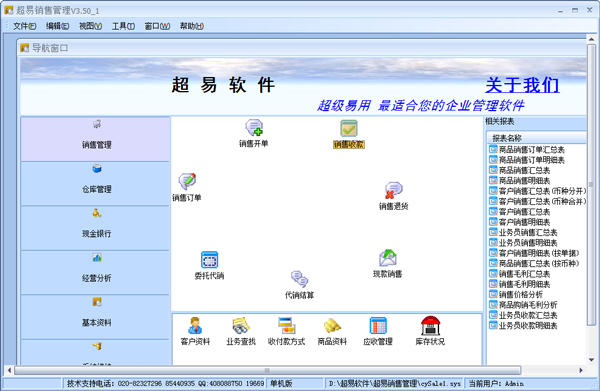
Task: Open 库存状况 warehouse icon
Action: [x=430, y=331]
